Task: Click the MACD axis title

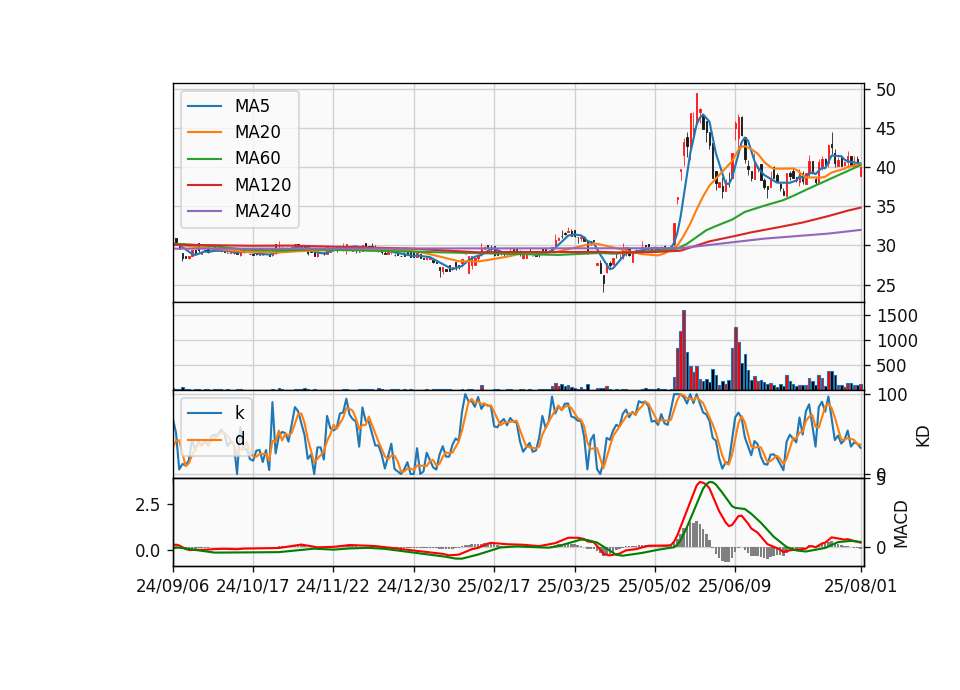Action: 901,524
